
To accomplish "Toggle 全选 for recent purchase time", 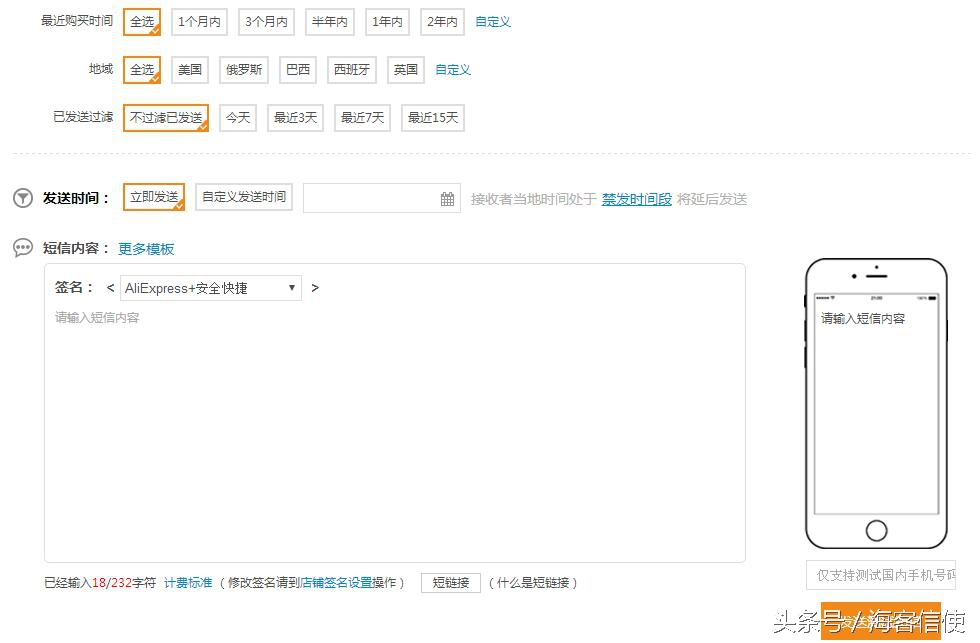I will pos(140,21).
